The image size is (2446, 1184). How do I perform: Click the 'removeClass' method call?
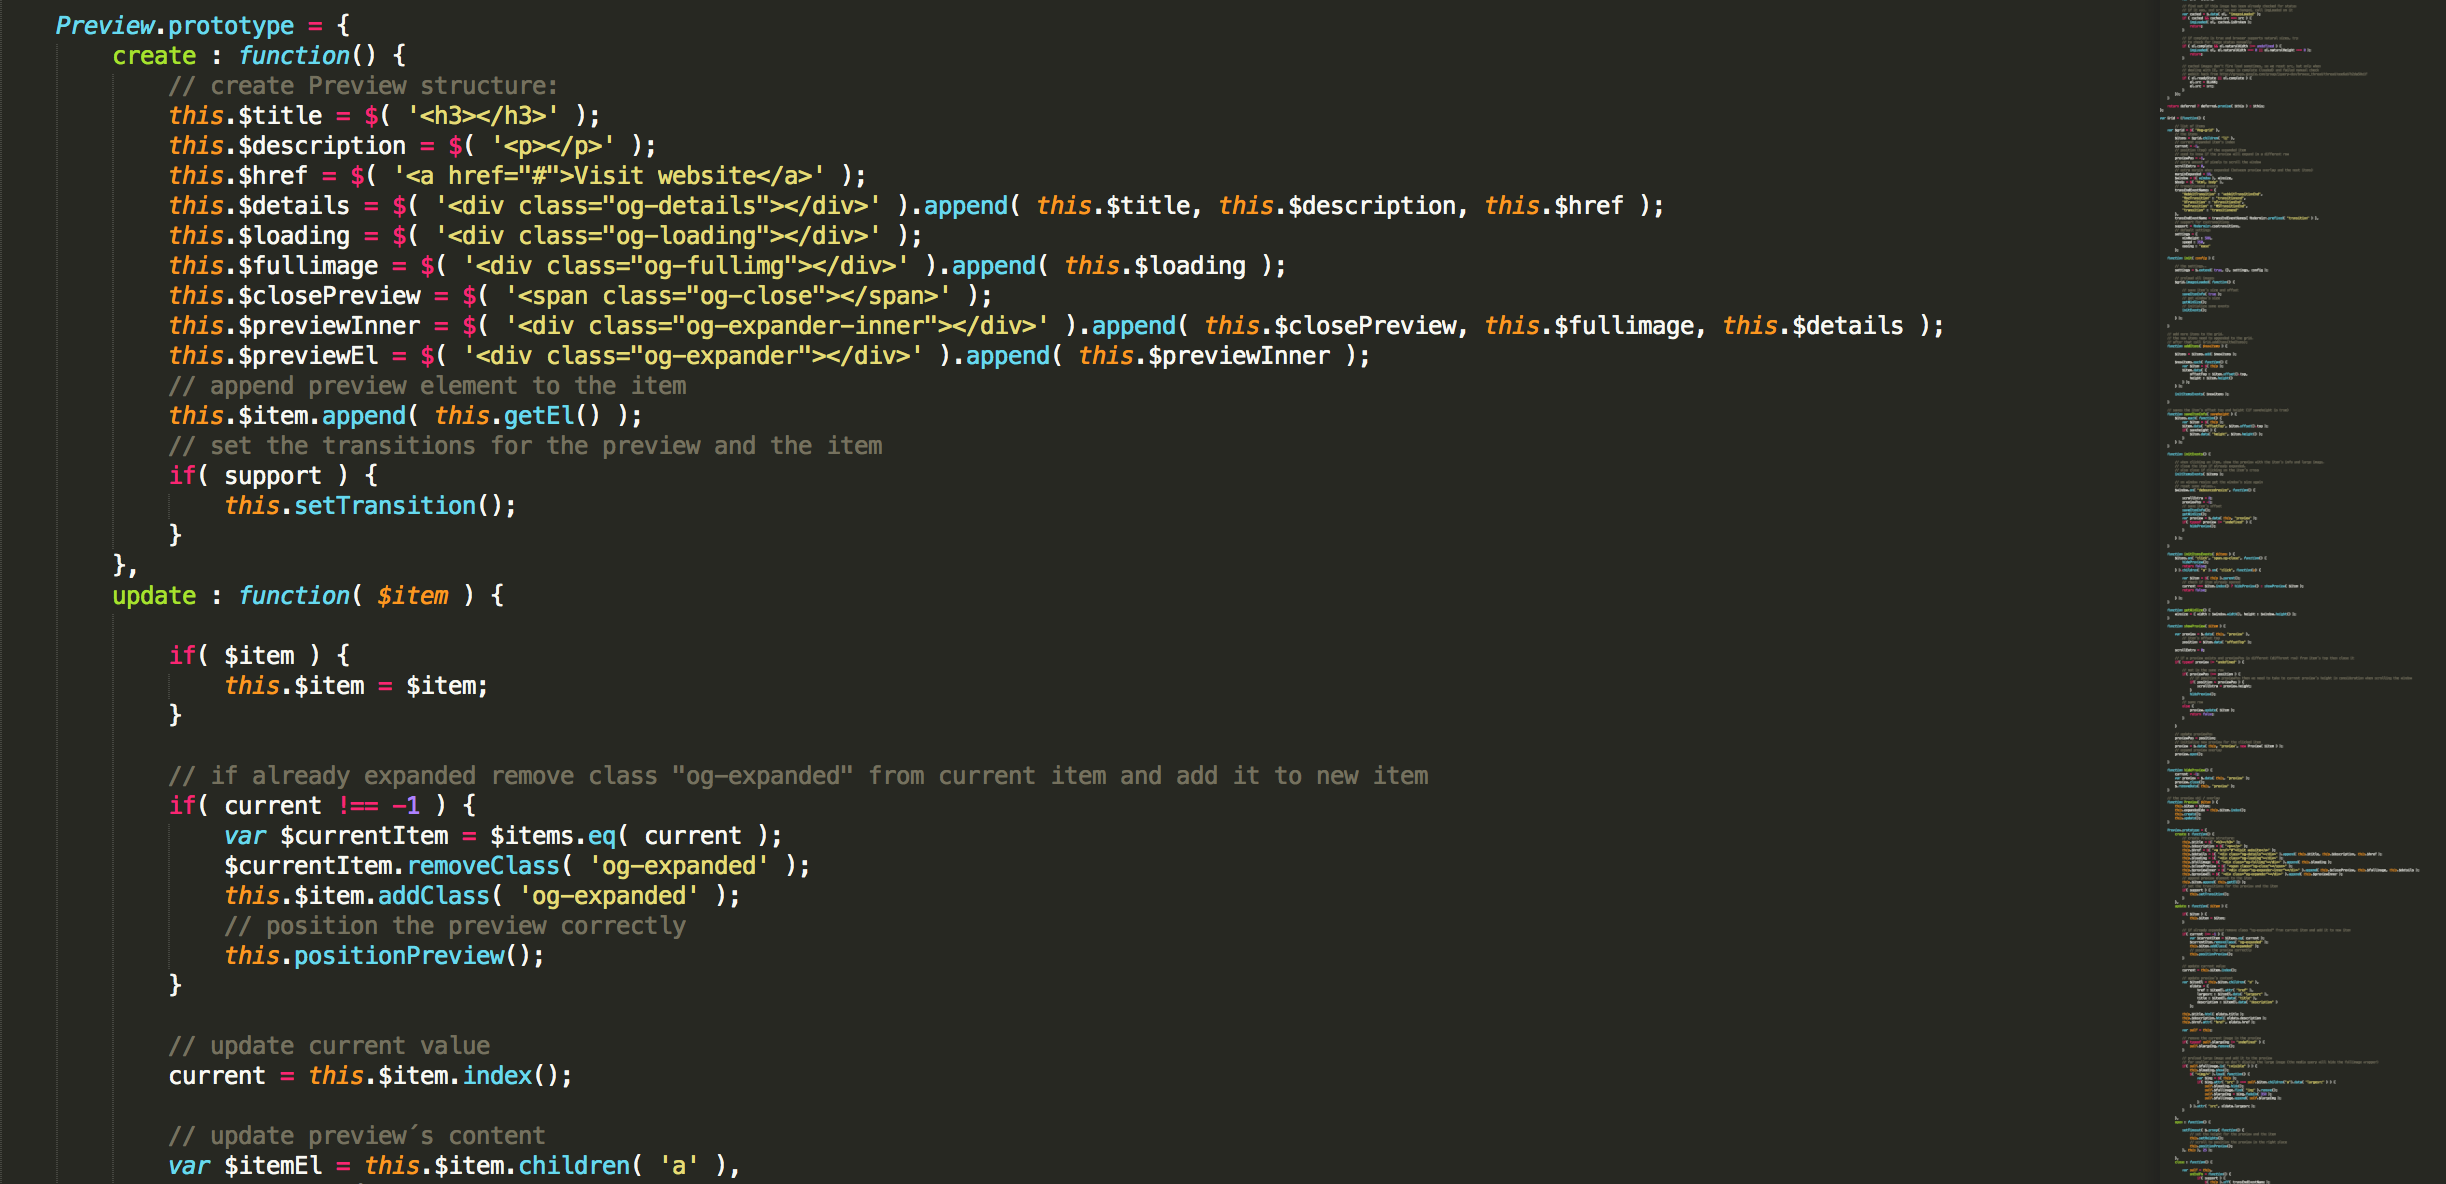483,866
